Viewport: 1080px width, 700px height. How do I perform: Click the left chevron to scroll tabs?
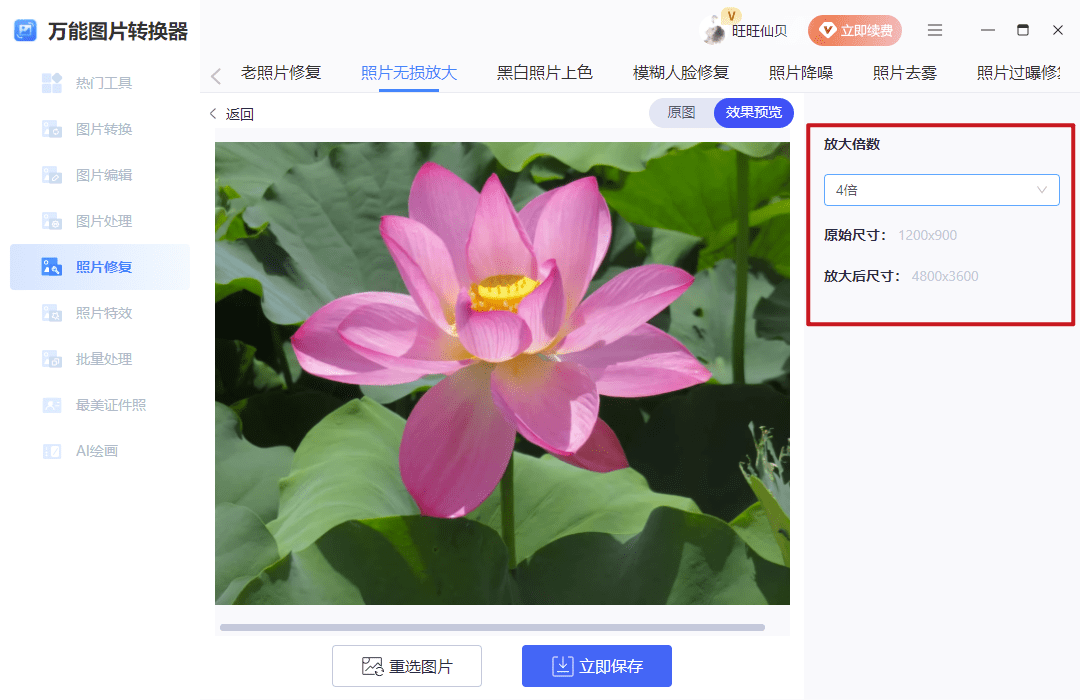215,72
